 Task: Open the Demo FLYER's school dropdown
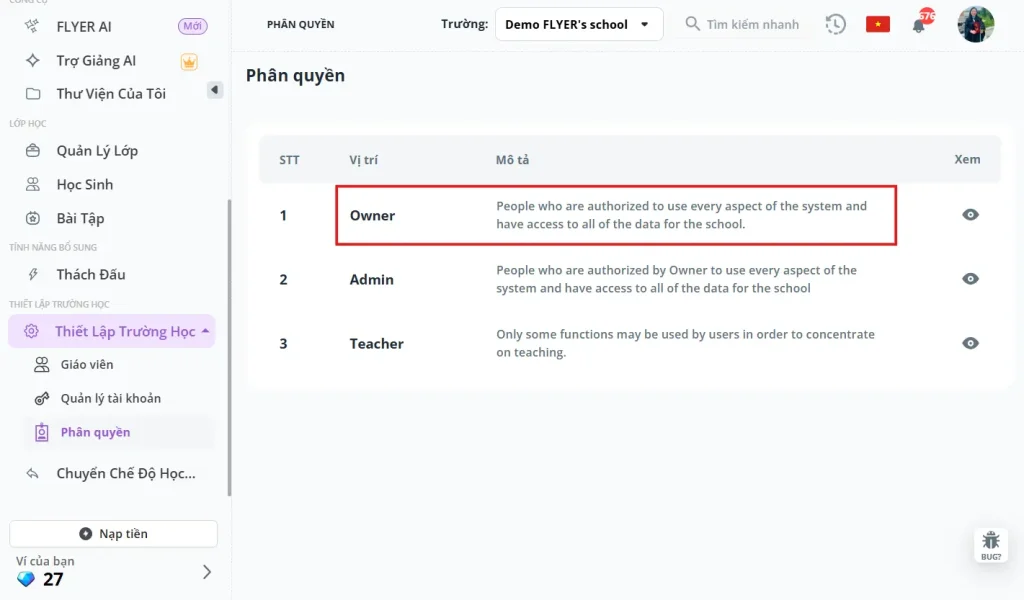579,24
